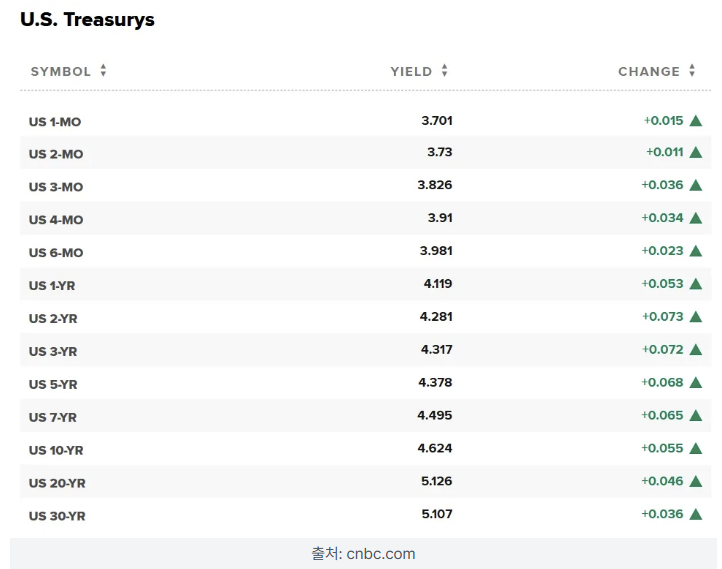Click the CHANGE column header
This screenshot has width=722, height=569.
[x=649, y=71]
